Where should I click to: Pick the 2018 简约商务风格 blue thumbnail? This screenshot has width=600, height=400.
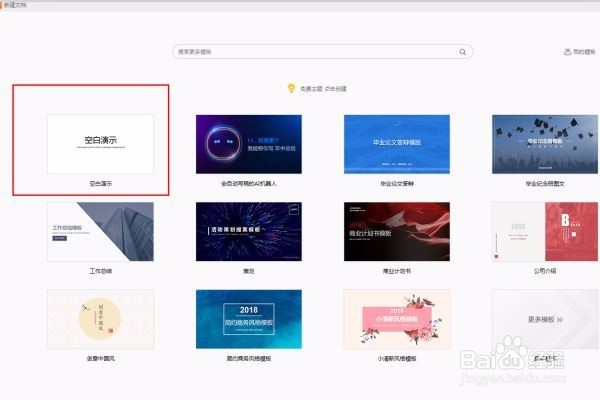(249, 319)
